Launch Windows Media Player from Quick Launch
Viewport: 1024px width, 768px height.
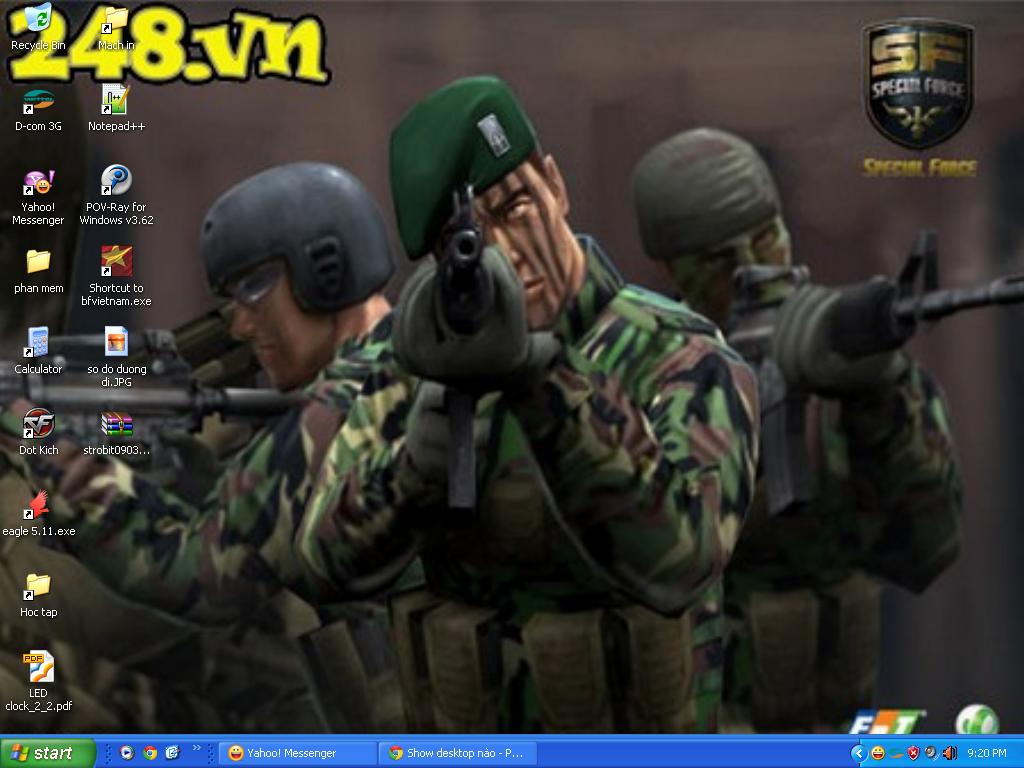pos(127,753)
